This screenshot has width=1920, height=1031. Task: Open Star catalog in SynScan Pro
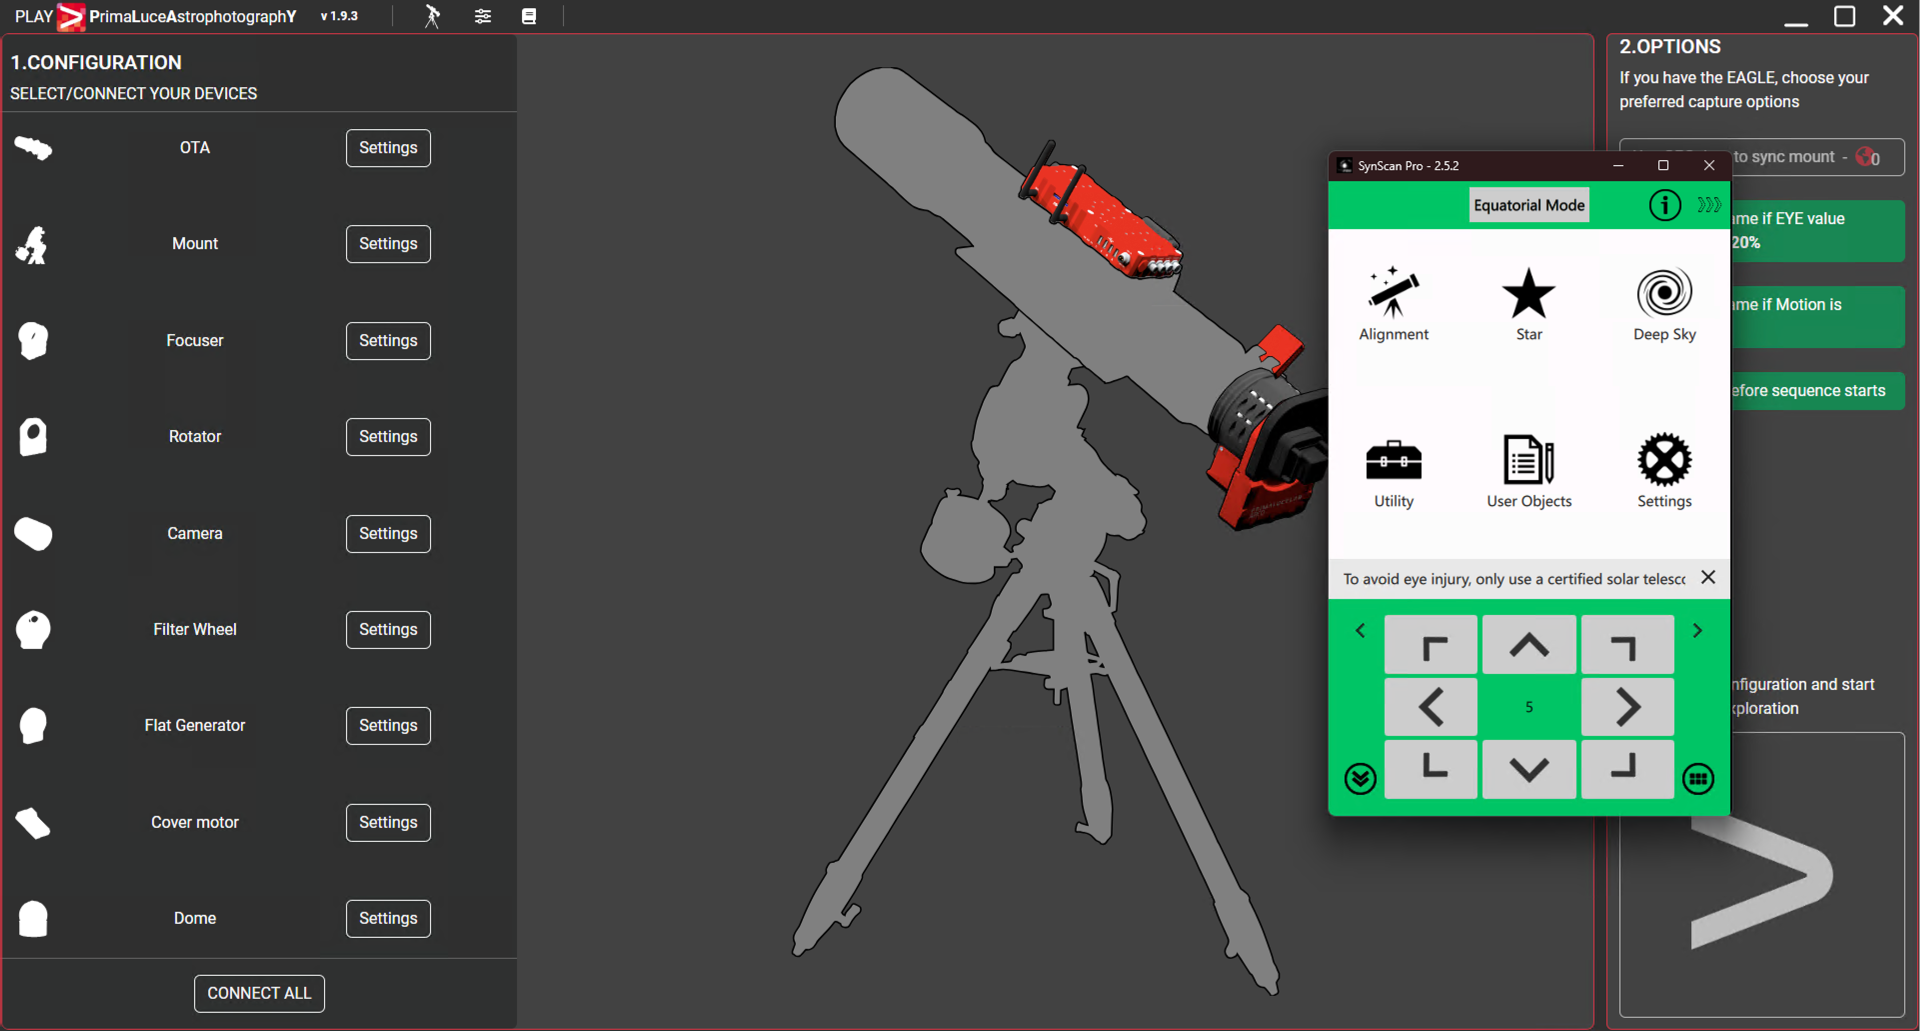[1529, 304]
